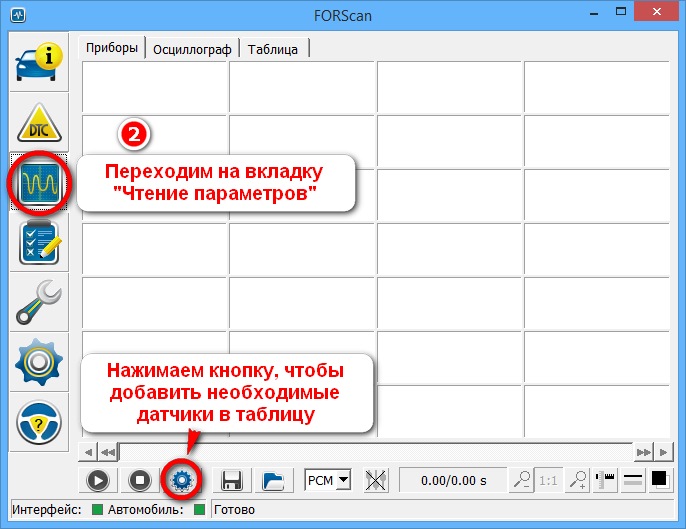Click the Интерфейс status indicator
The height and width of the screenshot is (529, 686).
tap(97, 510)
